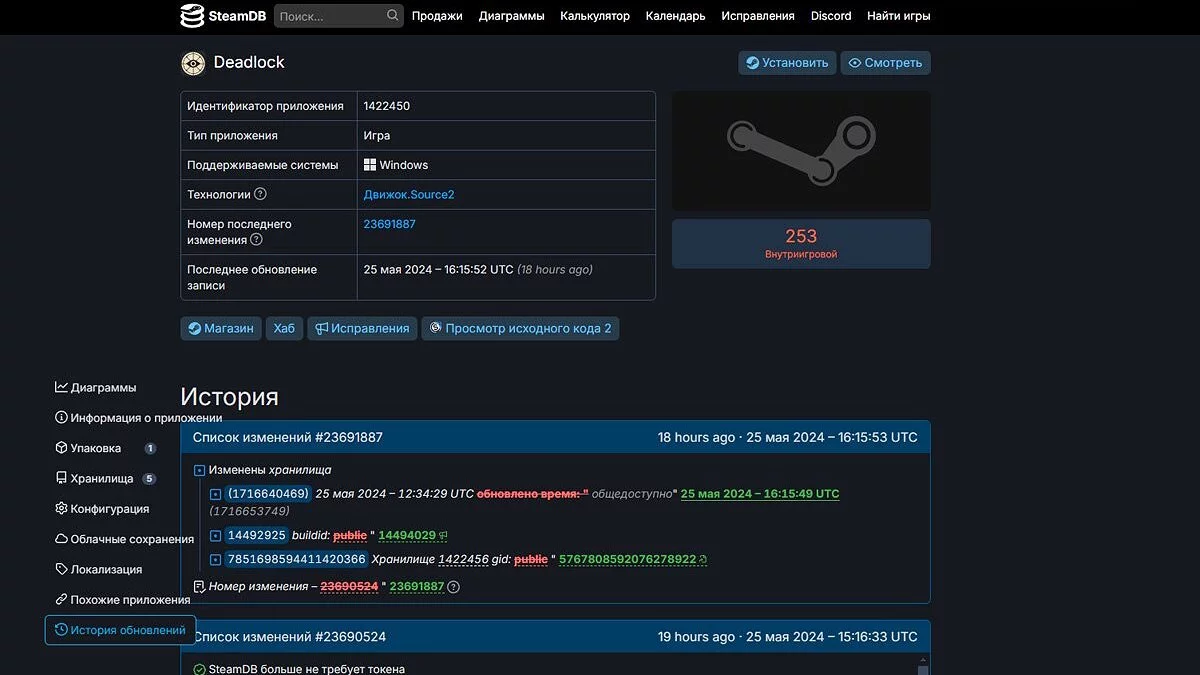Open the Движок.Source2 link

point(409,195)
